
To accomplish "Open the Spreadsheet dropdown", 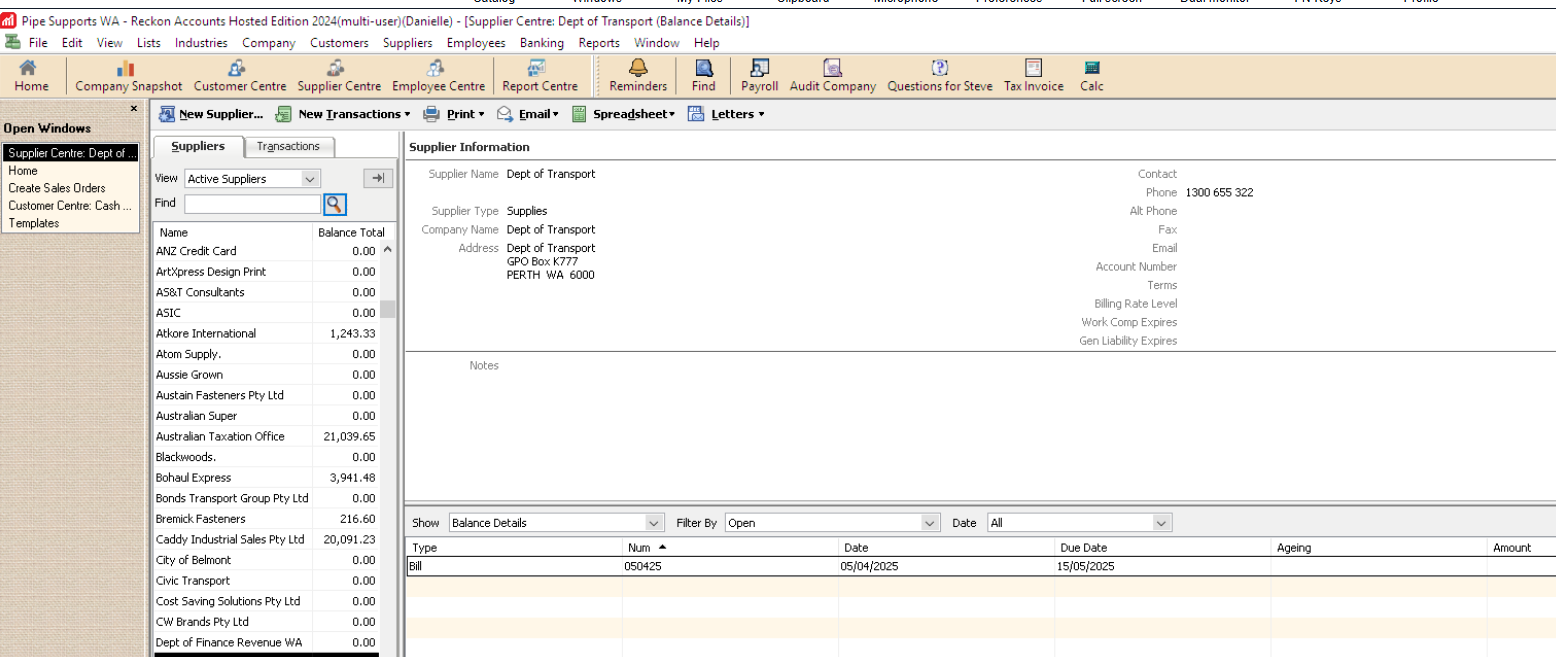I will coord(623,114).
